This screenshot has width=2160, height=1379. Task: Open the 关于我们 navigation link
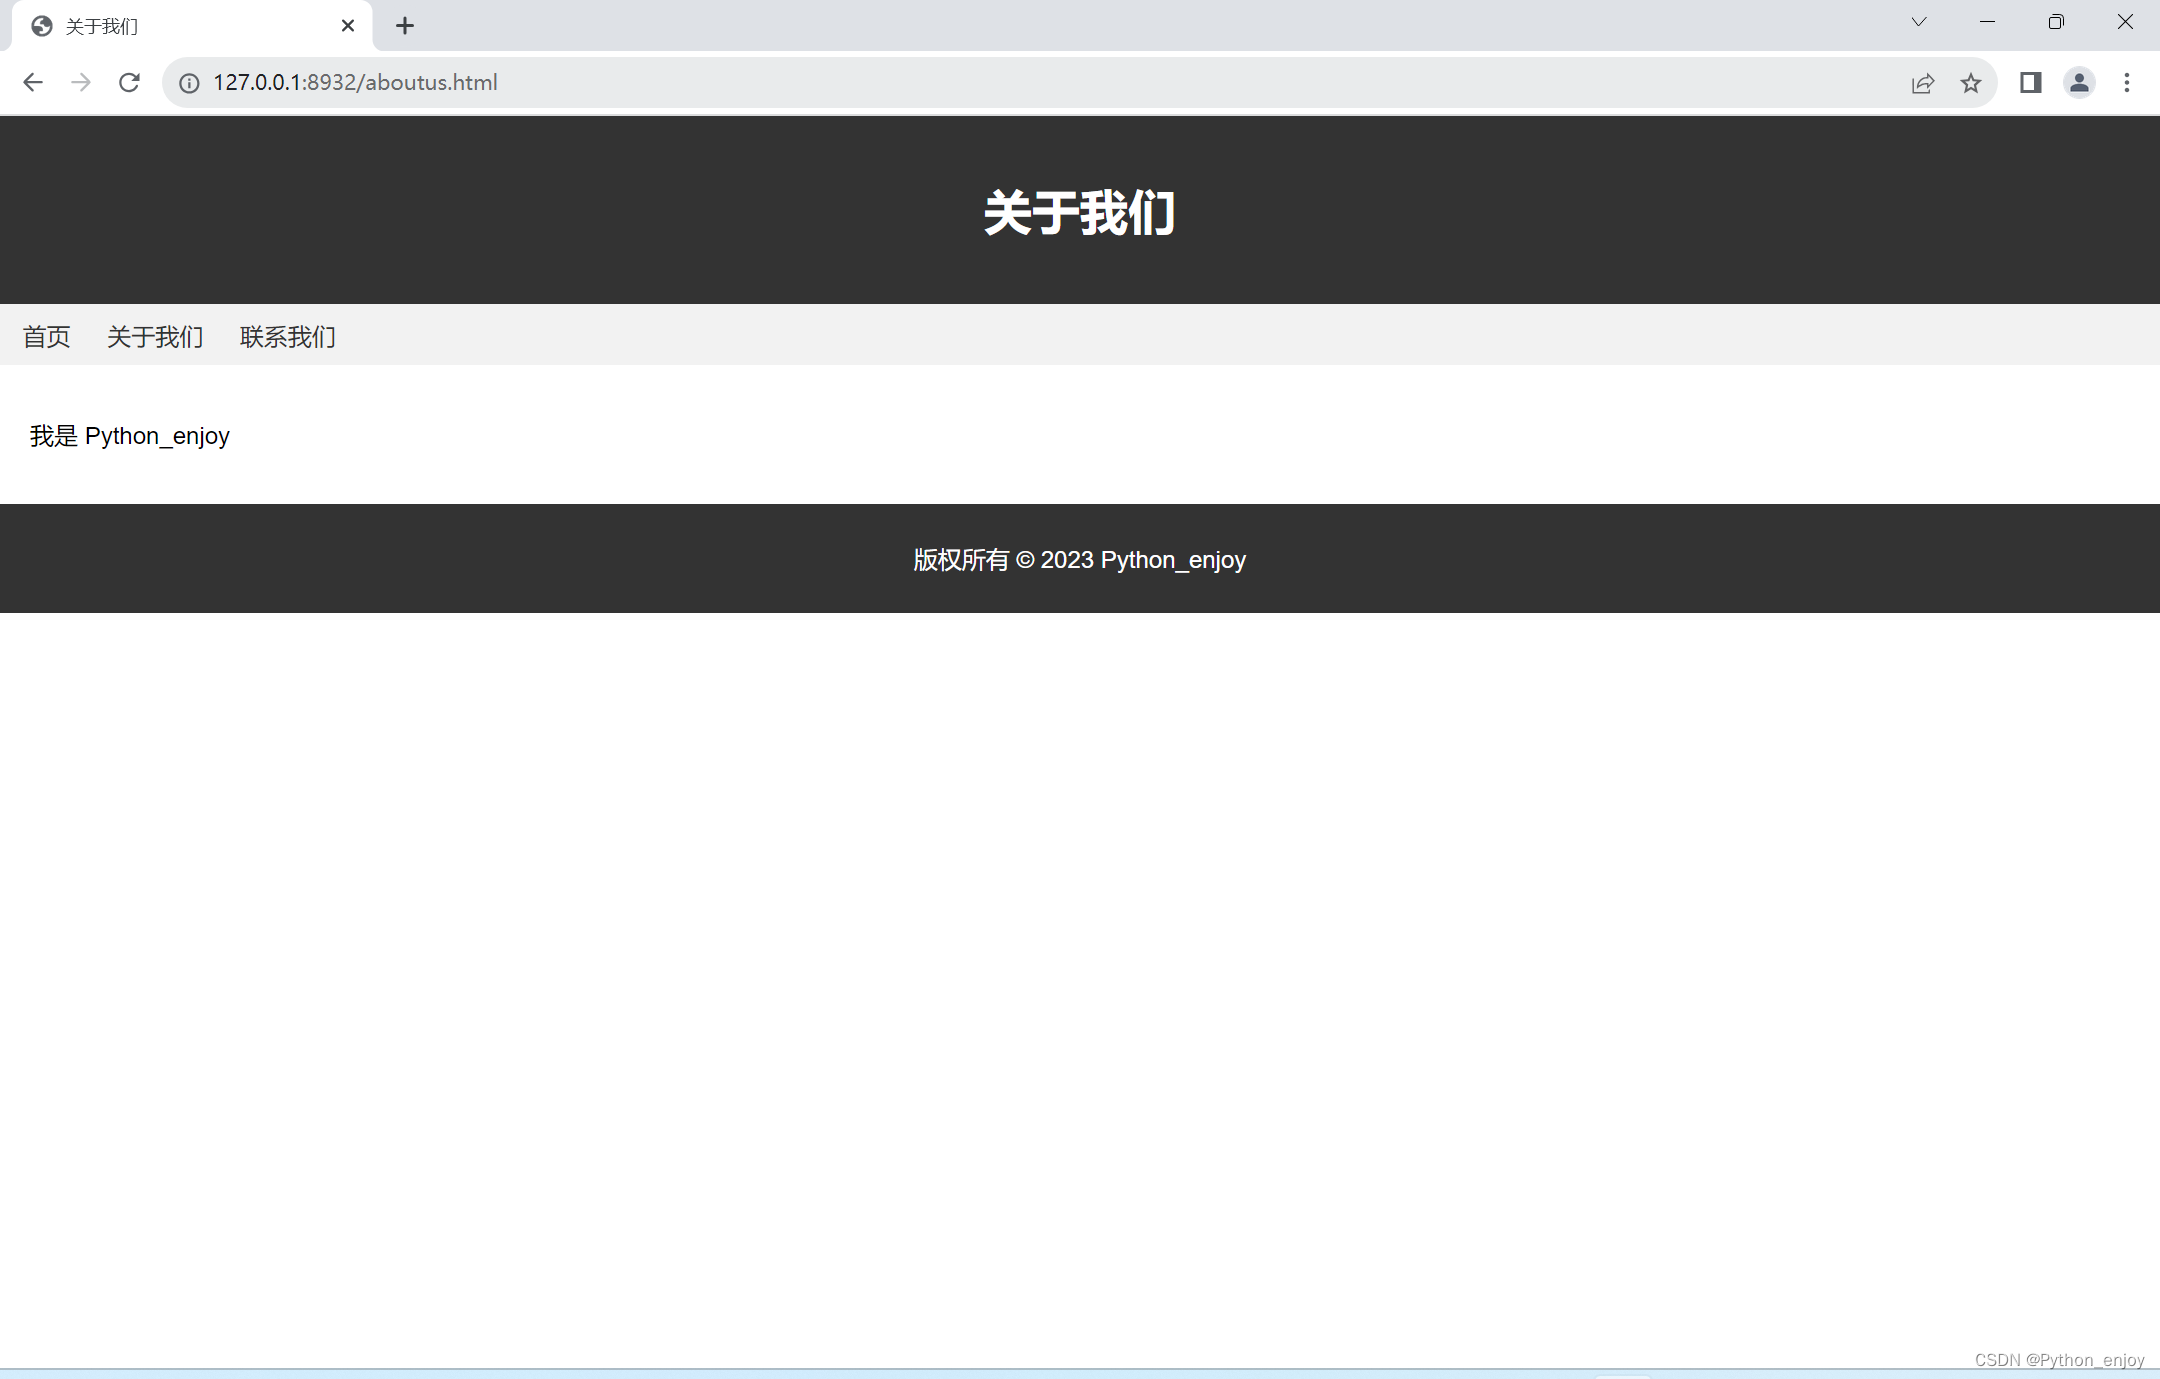pyautogui.click(x=155, y=337)
